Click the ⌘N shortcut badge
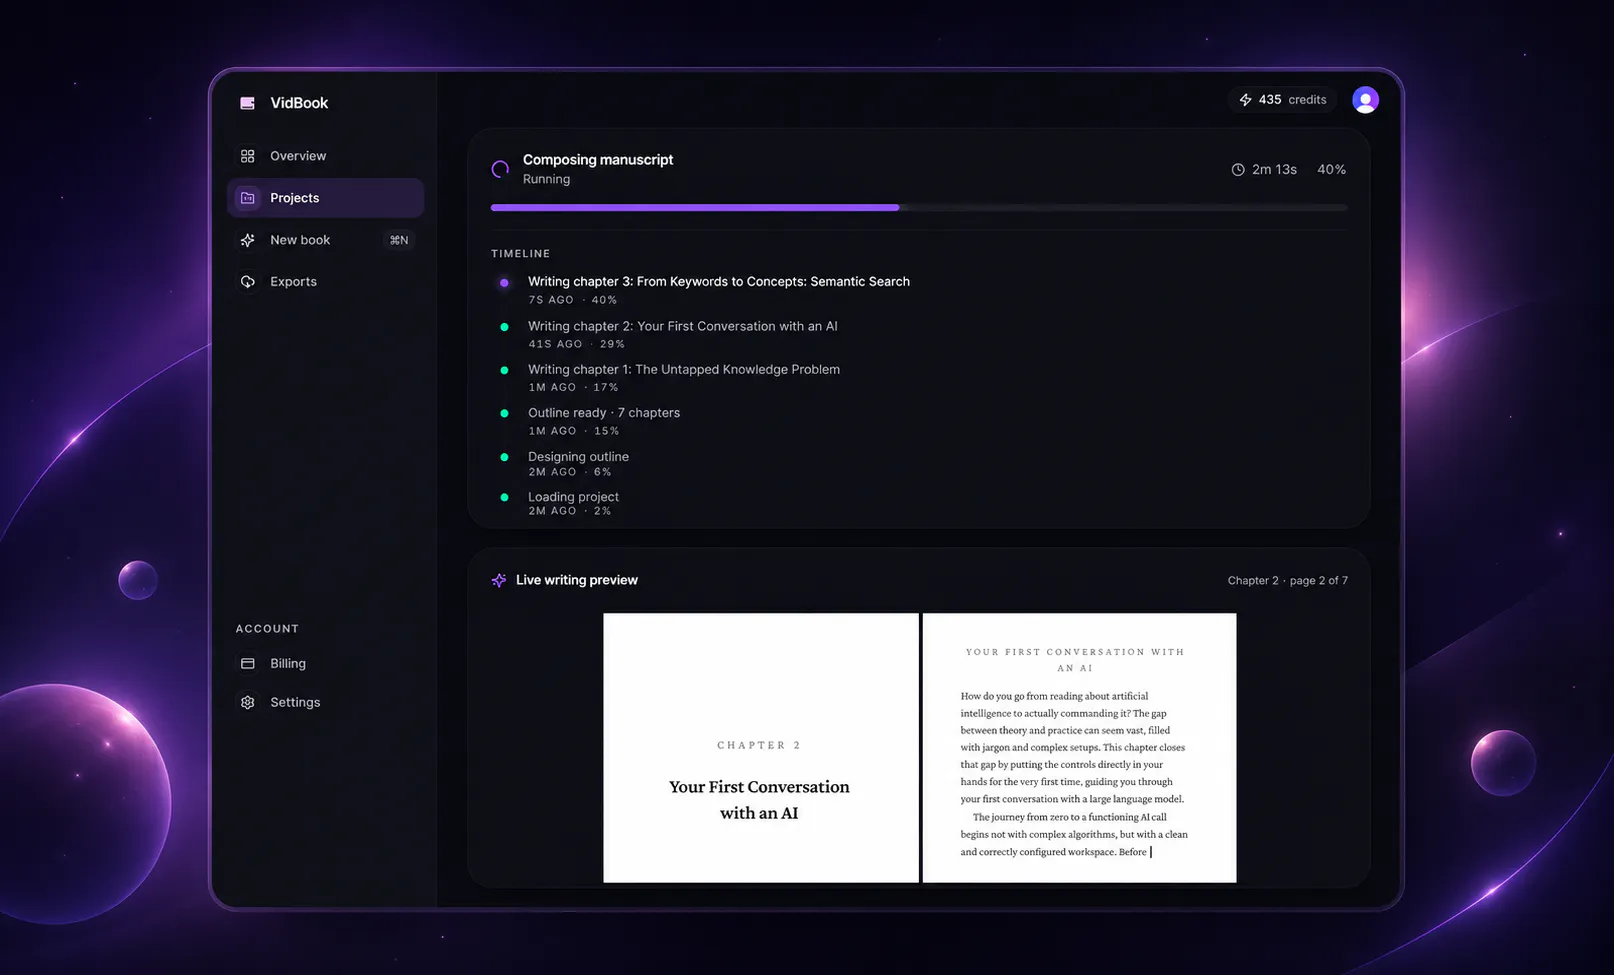The width and height of the screenshot is (1614, 975). tap(399, 240)
